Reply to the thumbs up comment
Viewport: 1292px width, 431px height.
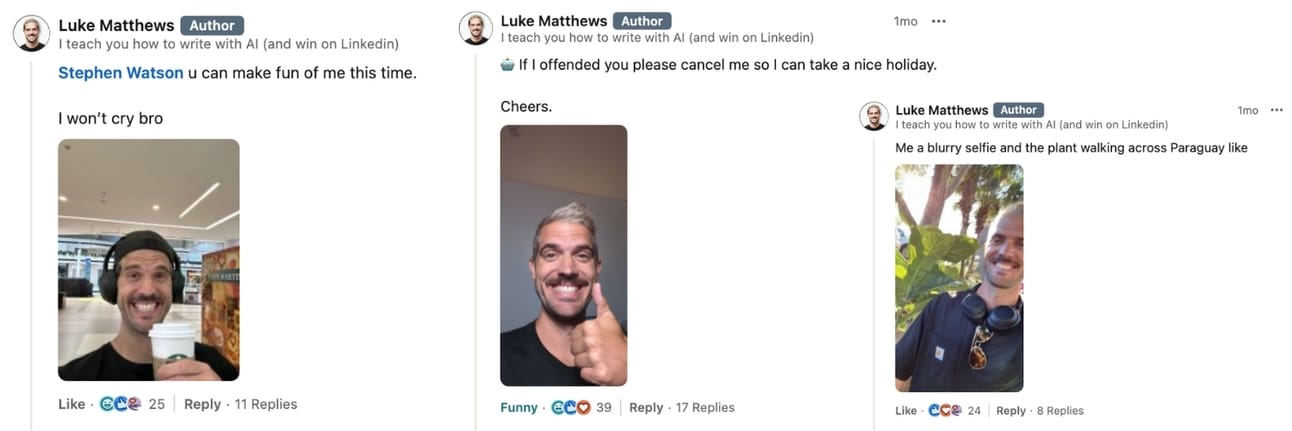click(x=646, y=407)
